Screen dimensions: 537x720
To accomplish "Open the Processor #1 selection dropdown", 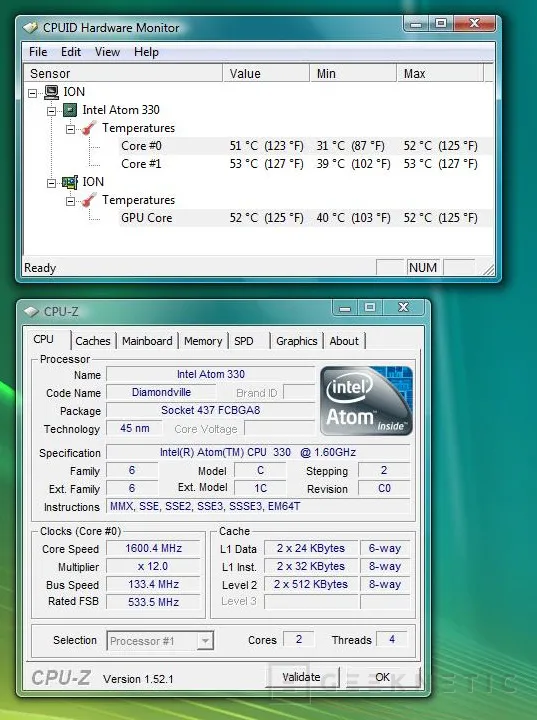I will pyautogui.click(x=205, y=641).
